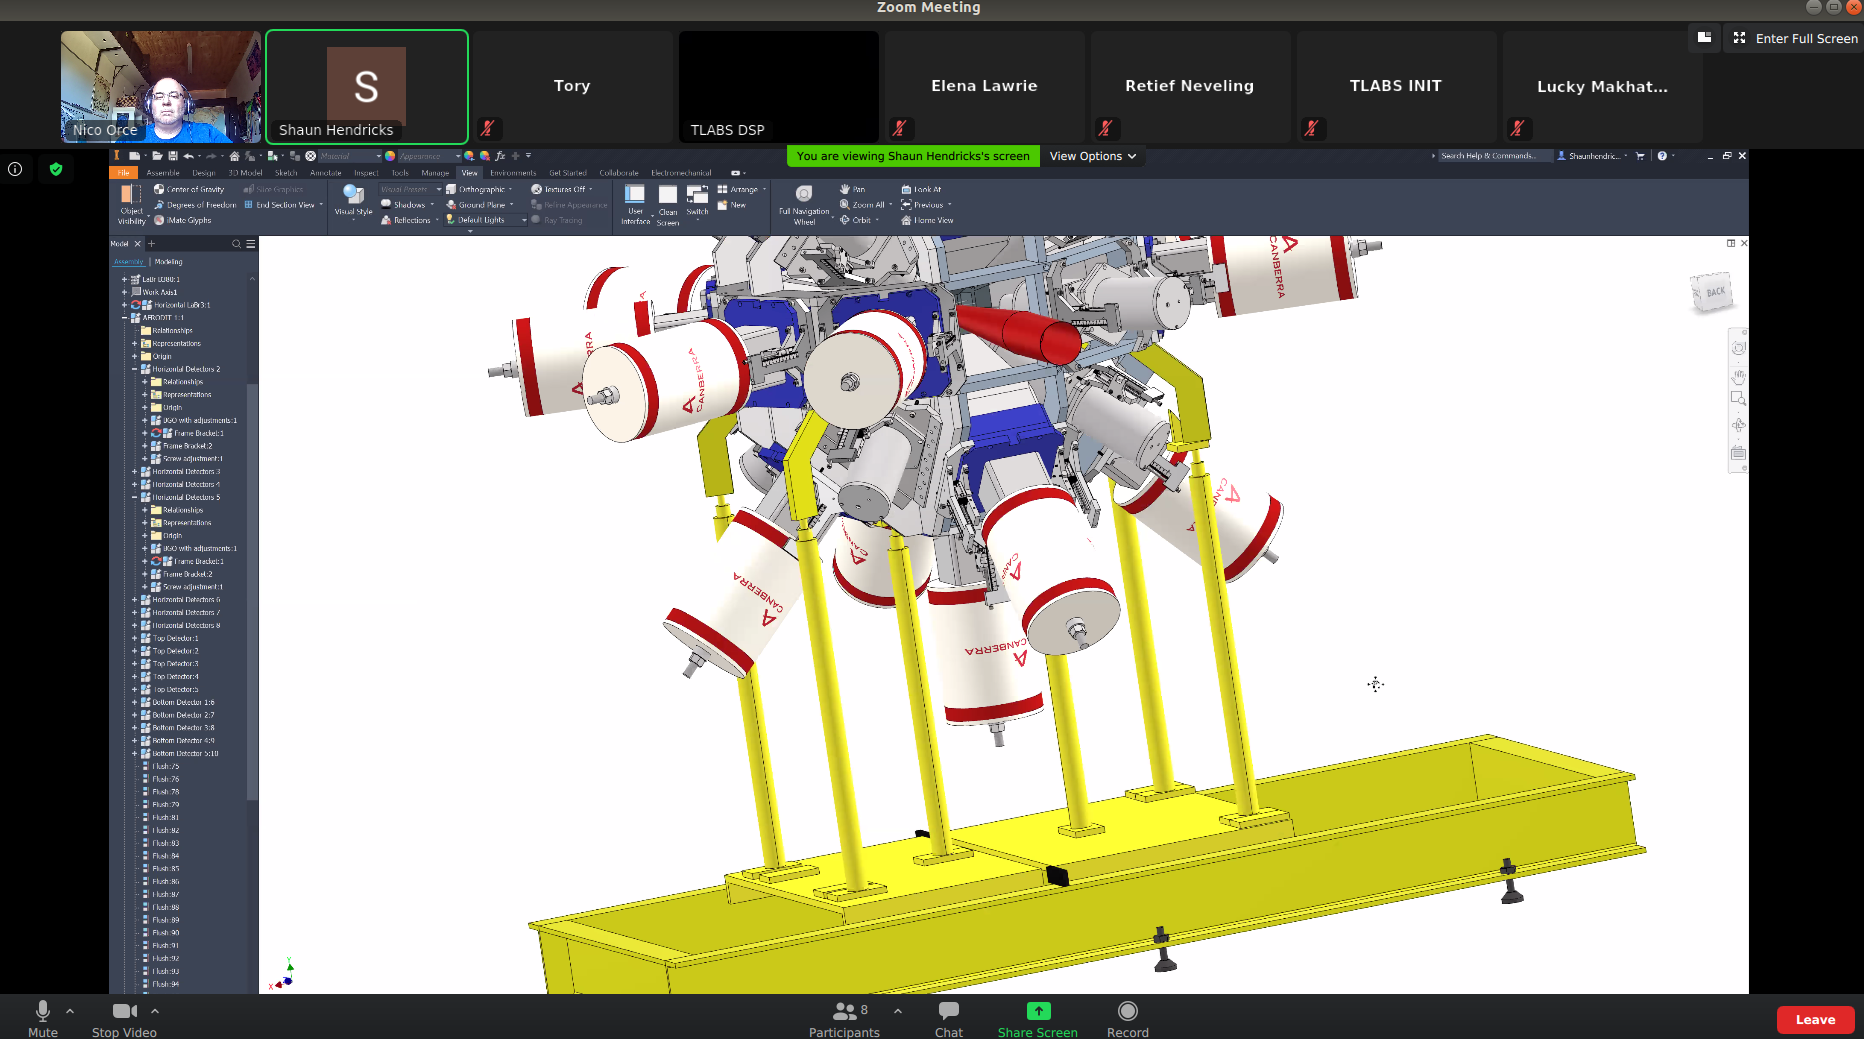Click the Save icon in quick access toolbar
The width and height of the screenshot is (1864, 1039).
click(173, 156)
